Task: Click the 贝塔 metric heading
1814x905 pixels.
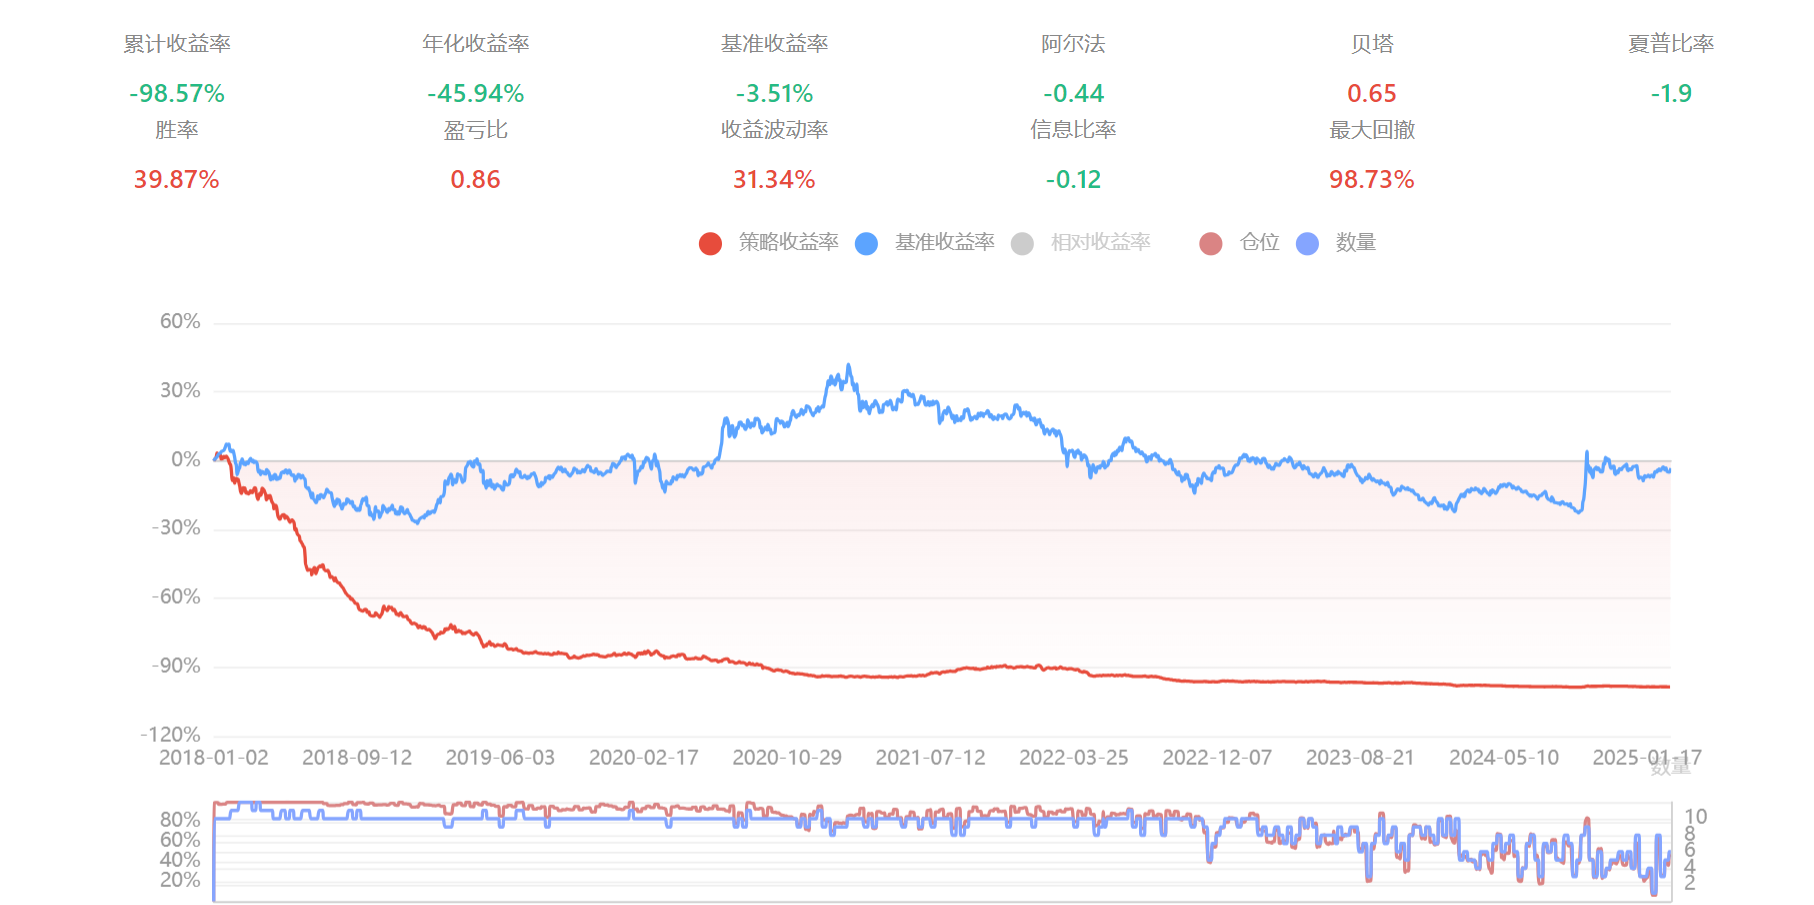Action: point(1371,44)
